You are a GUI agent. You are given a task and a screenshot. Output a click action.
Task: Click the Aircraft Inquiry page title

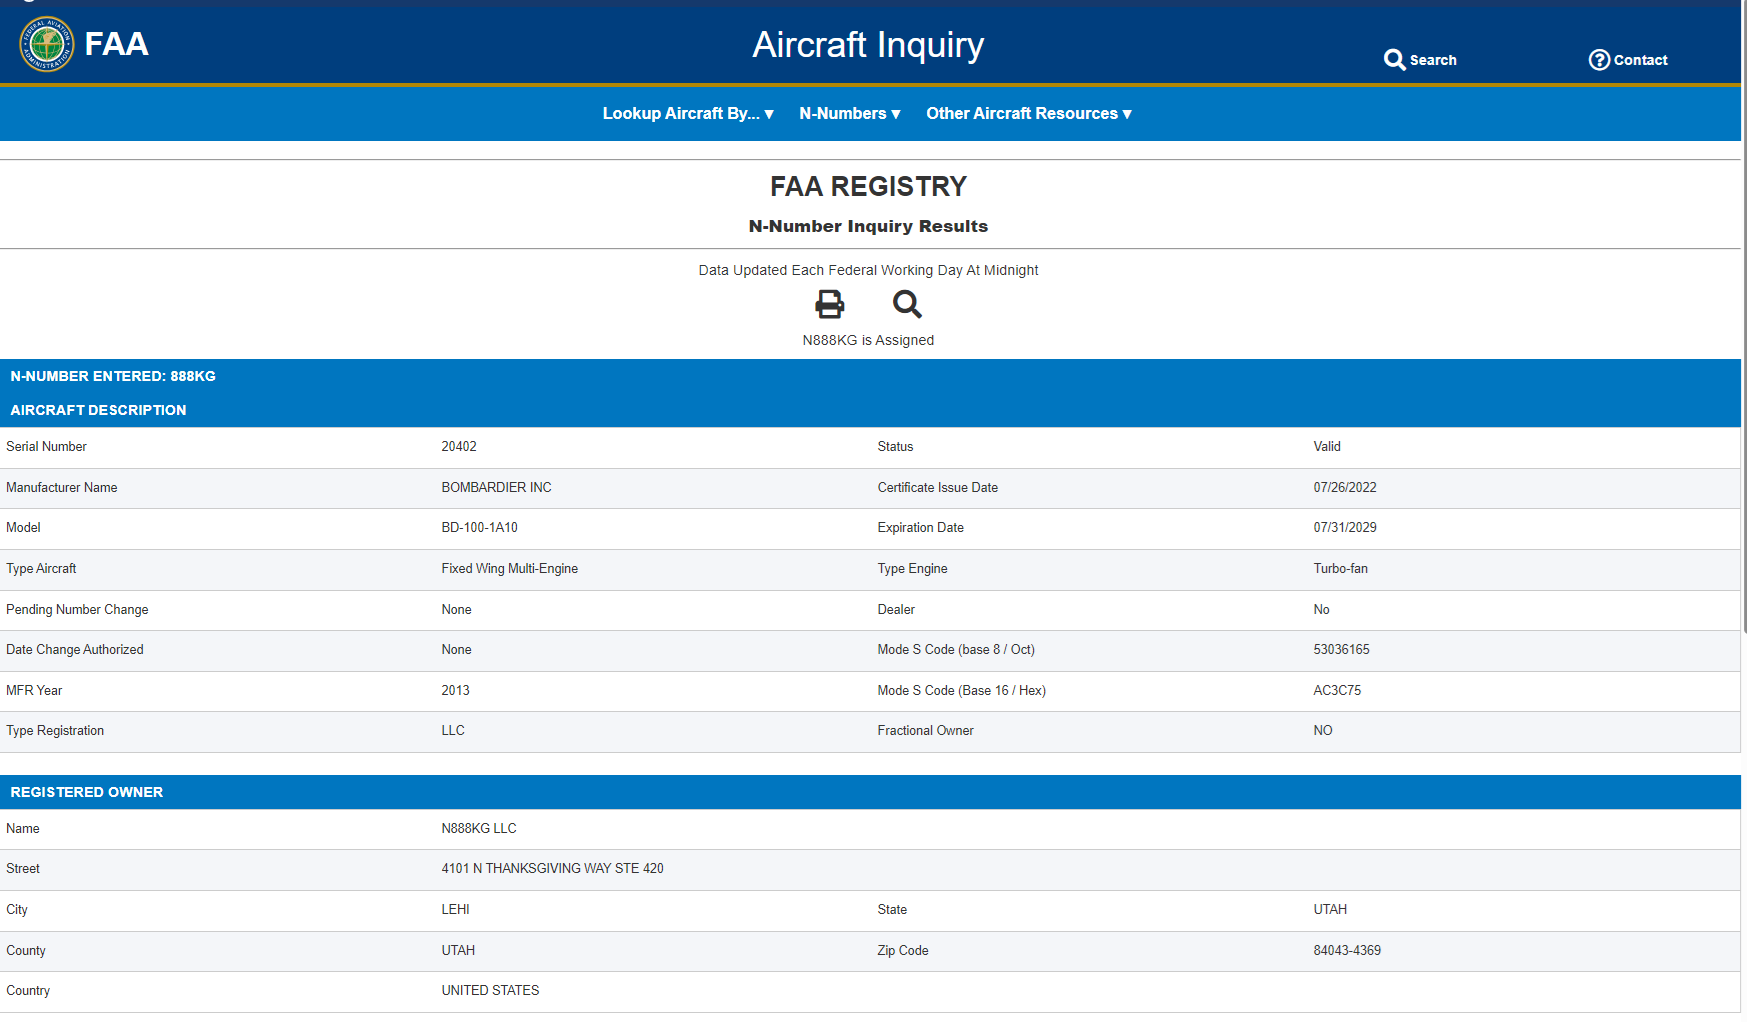[868, 45]
